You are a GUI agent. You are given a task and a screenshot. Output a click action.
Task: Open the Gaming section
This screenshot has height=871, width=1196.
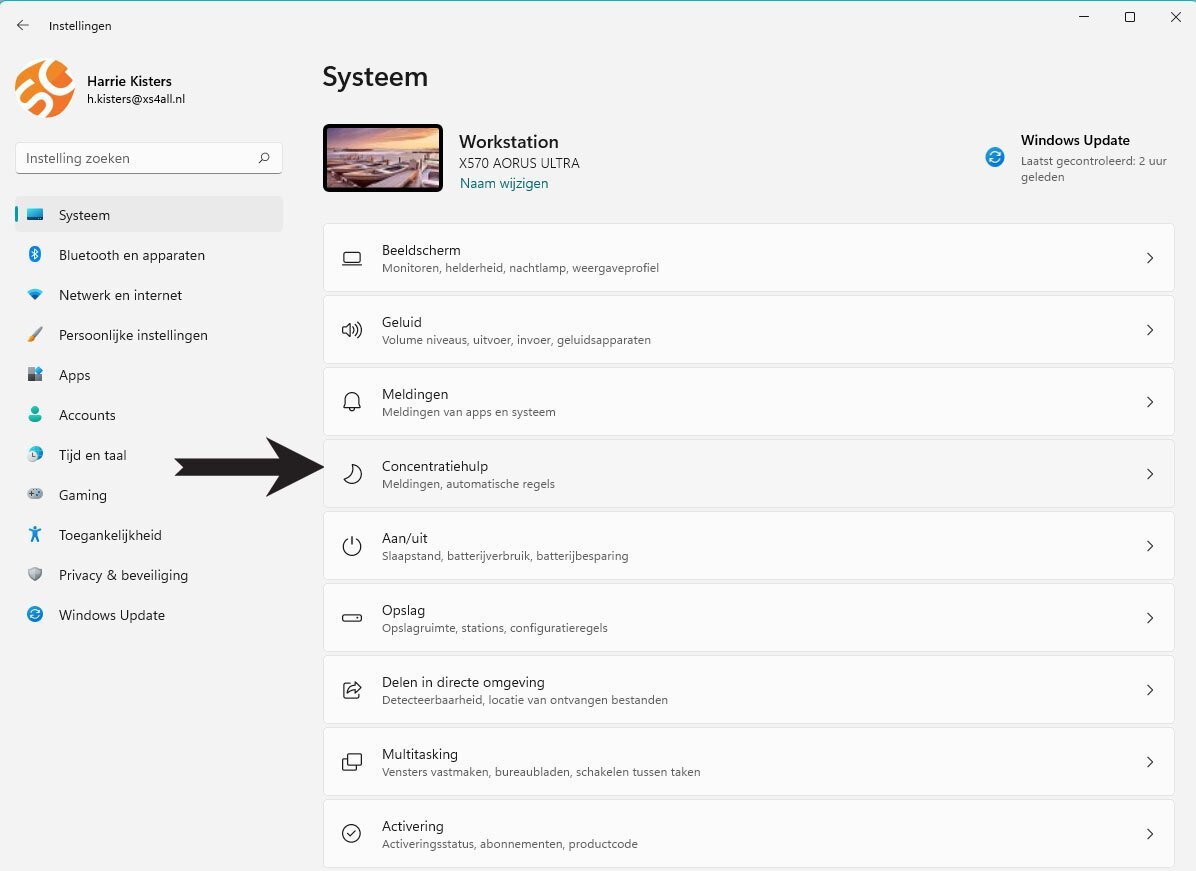149,495
